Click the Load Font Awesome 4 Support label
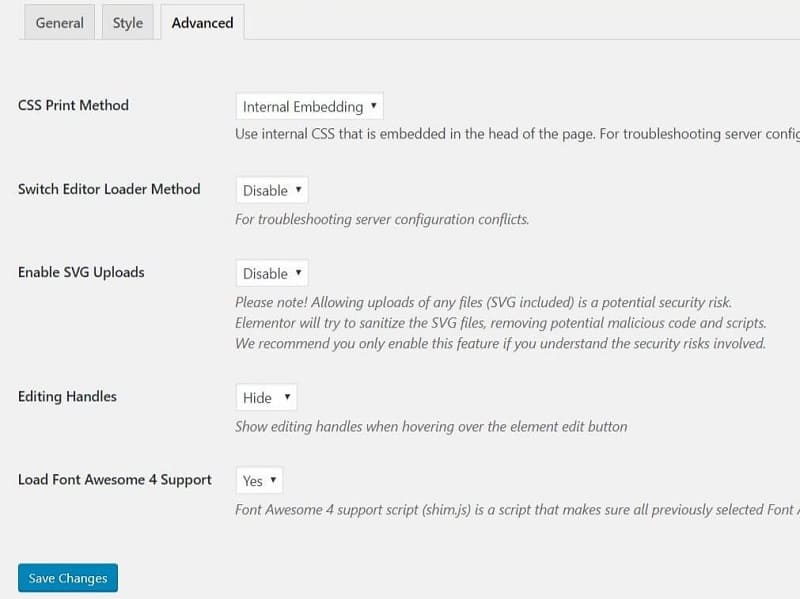800x599 pixels. pos(115,480)
